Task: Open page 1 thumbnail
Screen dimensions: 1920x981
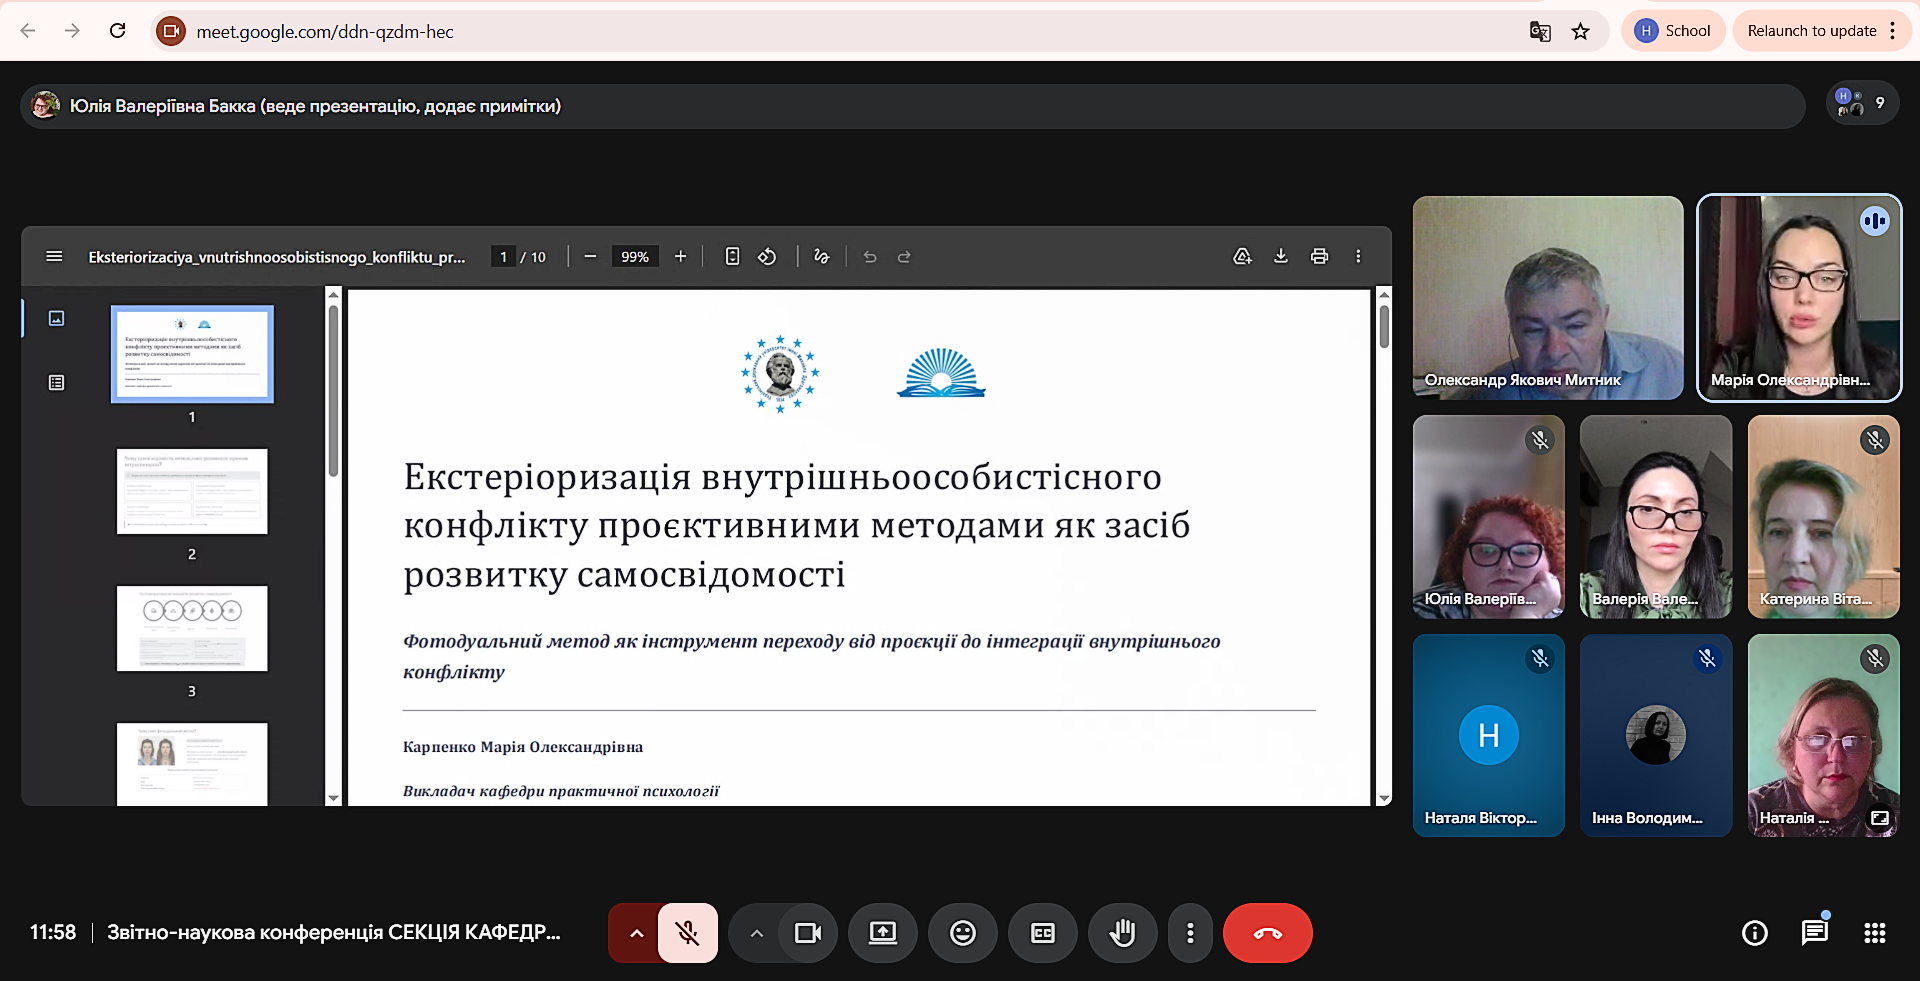Action: [192, 354]
